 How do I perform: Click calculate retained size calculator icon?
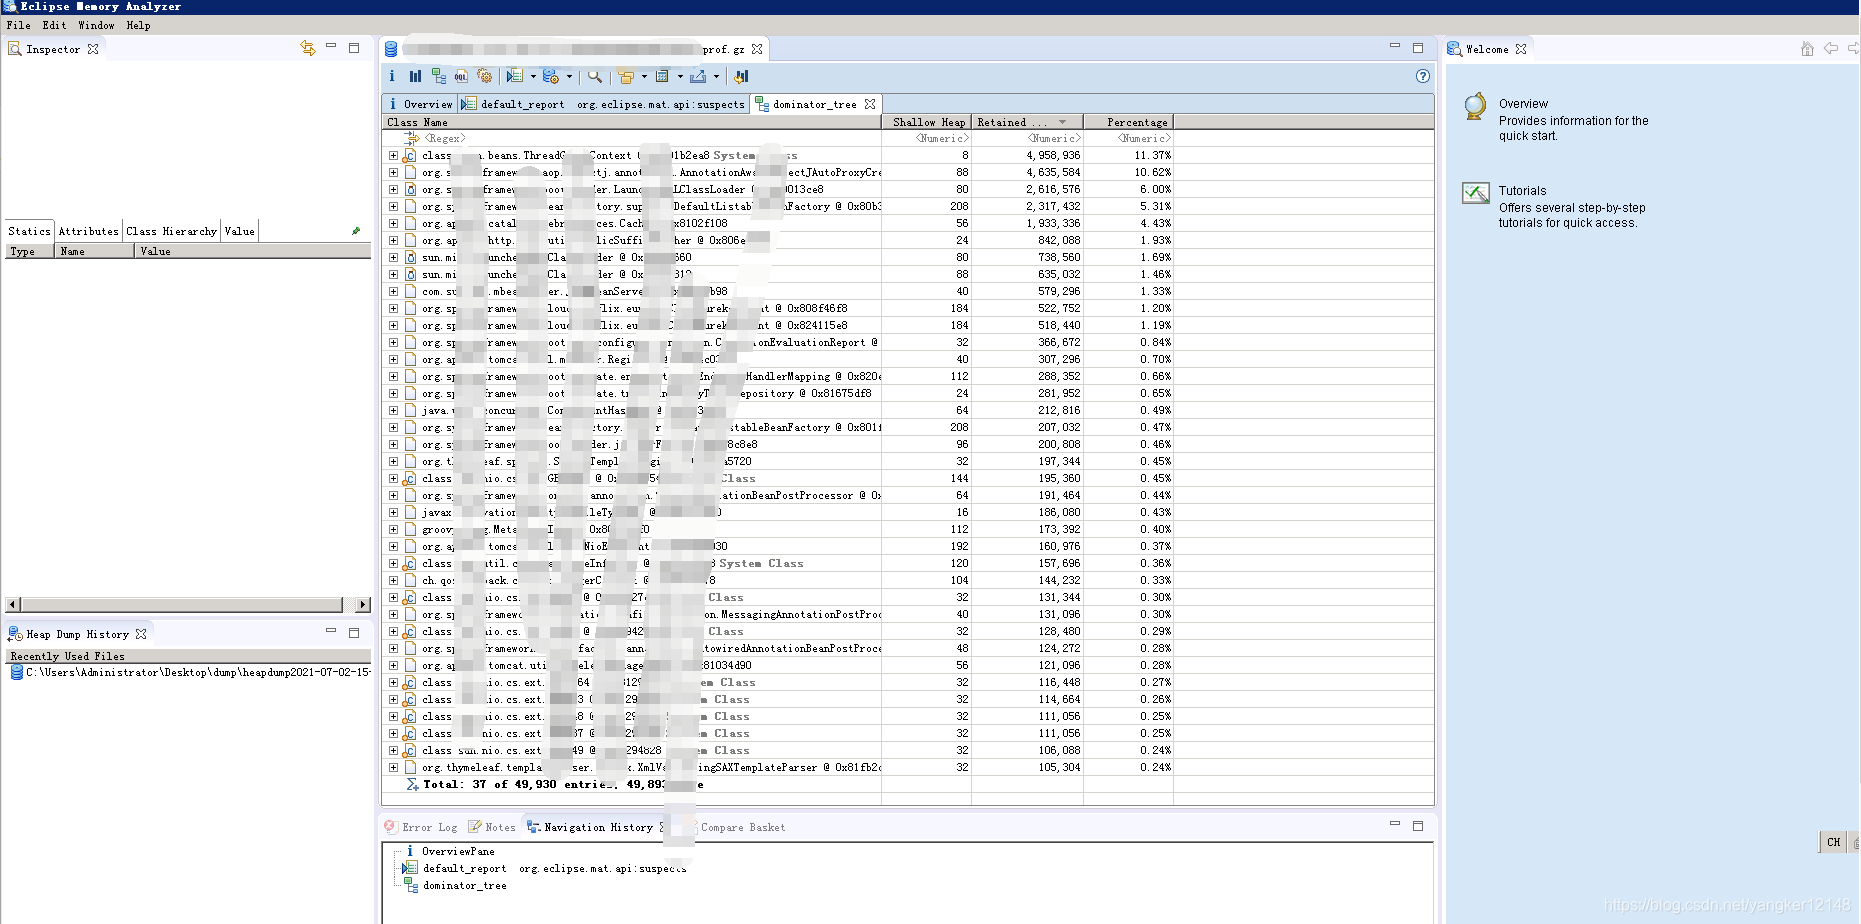click(x=662, y=76)
